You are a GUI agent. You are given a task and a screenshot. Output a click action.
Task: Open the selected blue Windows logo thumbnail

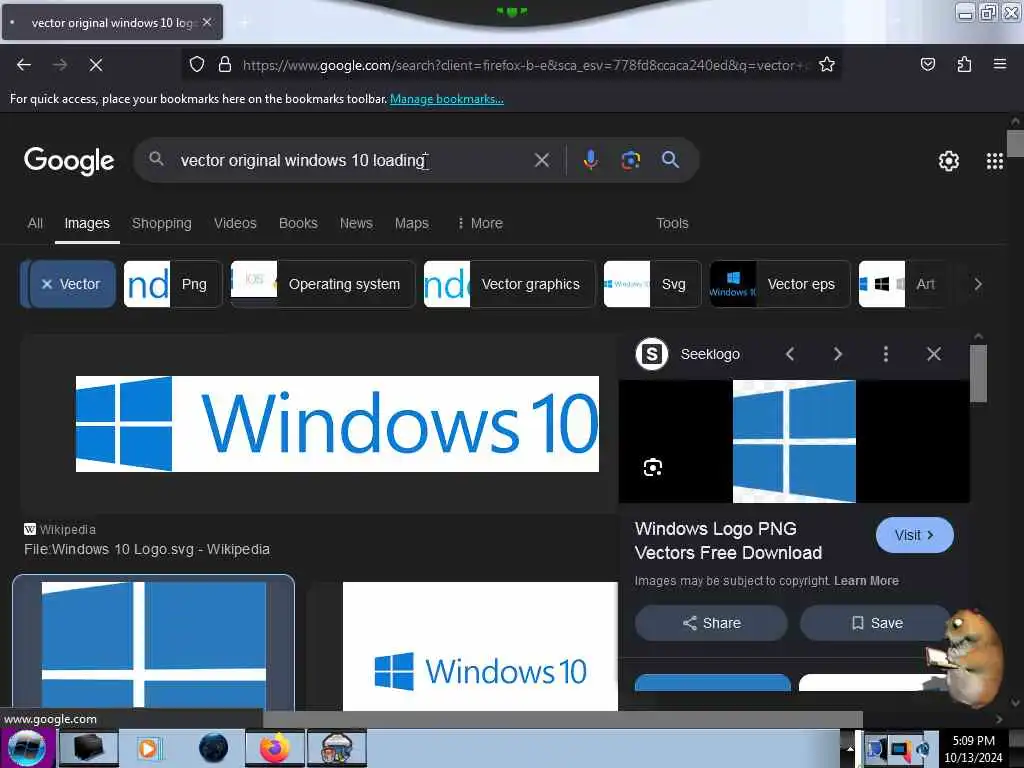click(x=153, y=644)
